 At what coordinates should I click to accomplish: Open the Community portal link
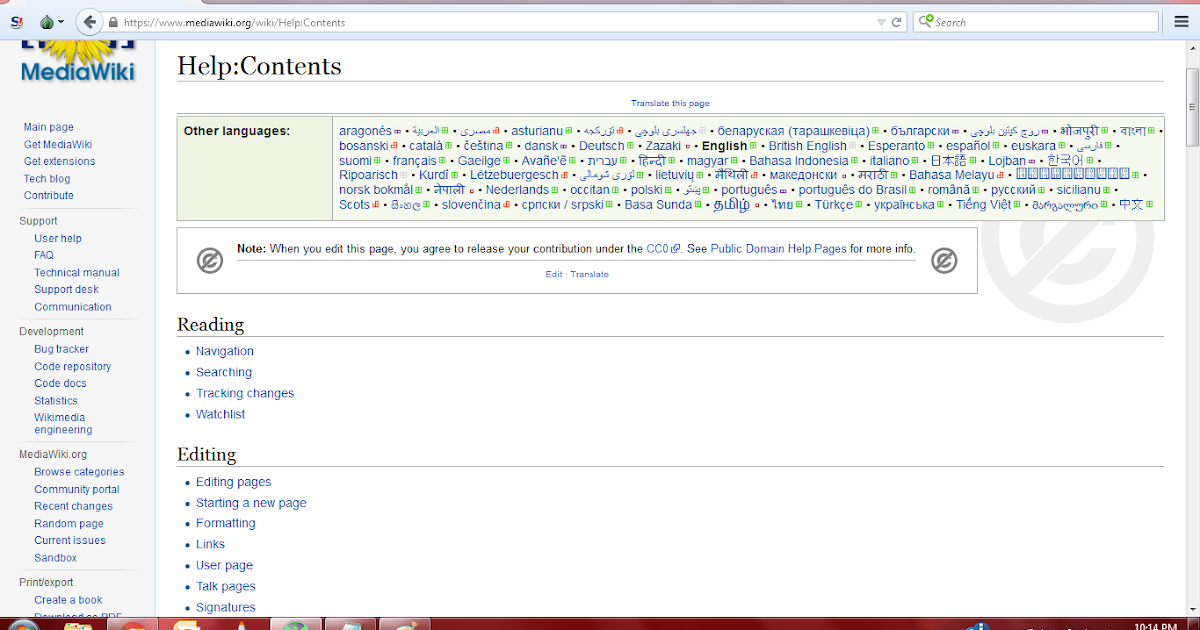pyautogui.click(x=77, y=489)
